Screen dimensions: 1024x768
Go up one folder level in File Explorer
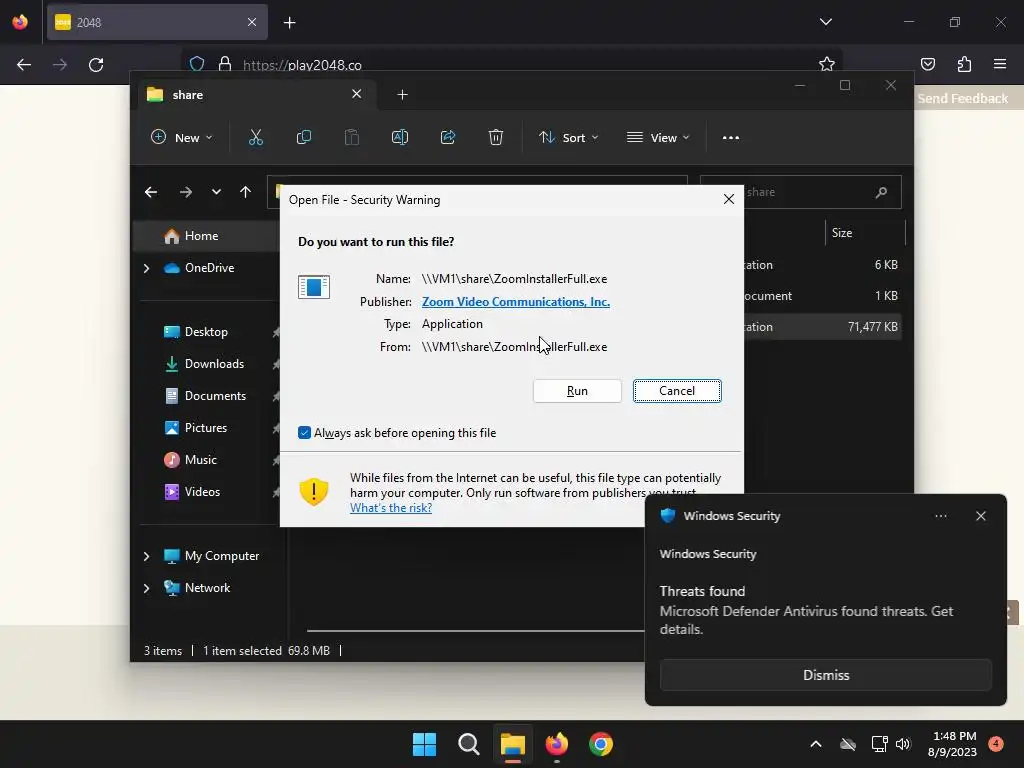[245, 192]
